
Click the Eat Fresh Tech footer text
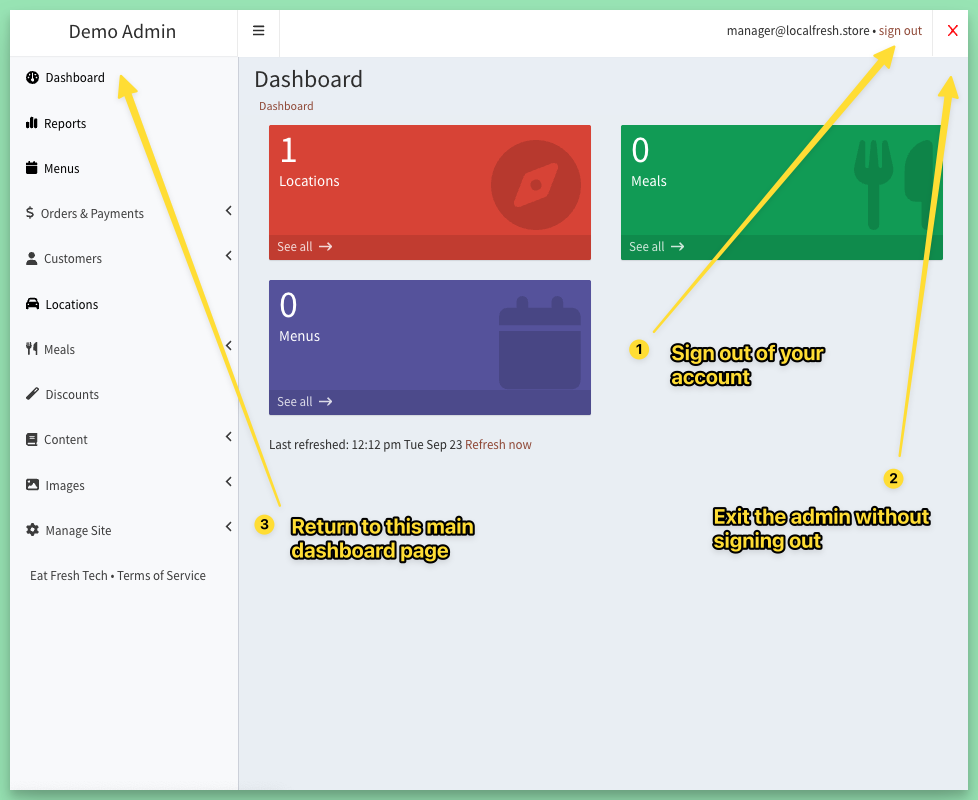pos(69,576)
